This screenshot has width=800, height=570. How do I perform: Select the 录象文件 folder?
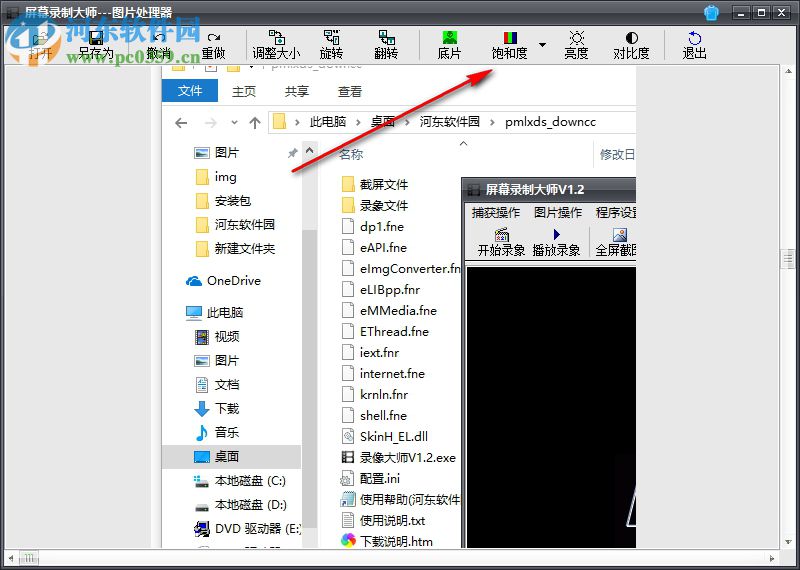tap(375, 205)
